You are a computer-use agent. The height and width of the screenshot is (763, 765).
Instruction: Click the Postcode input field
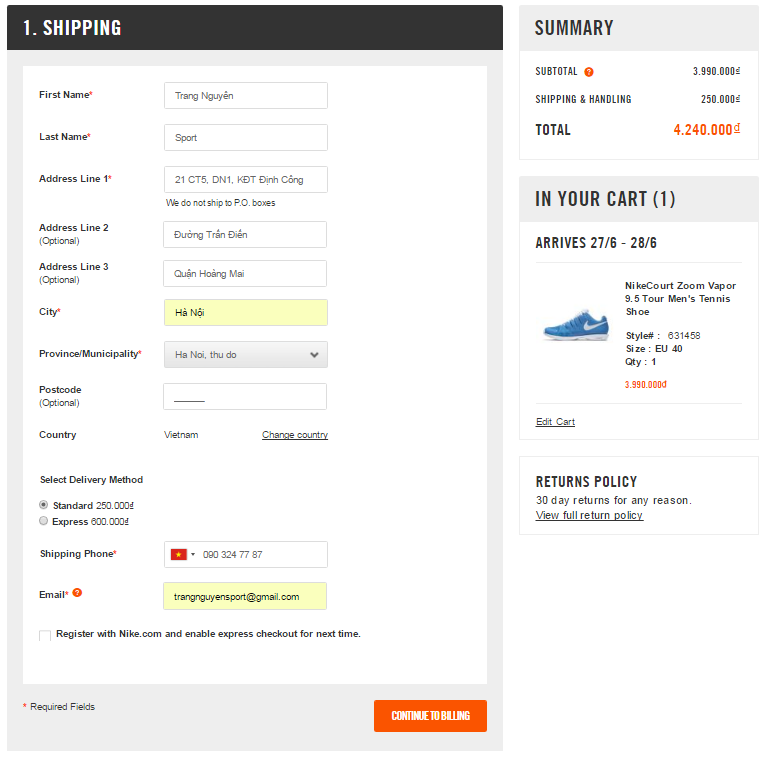[x=245, y=397]
